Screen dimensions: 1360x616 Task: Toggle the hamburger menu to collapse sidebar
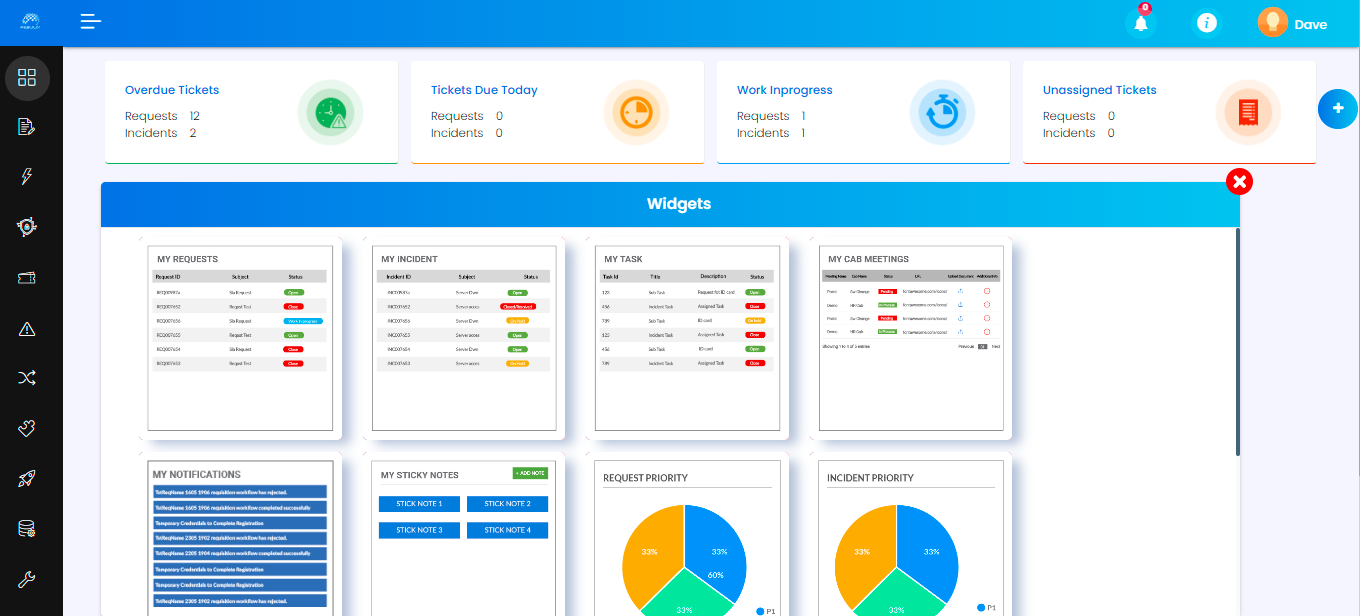point(91,22)
